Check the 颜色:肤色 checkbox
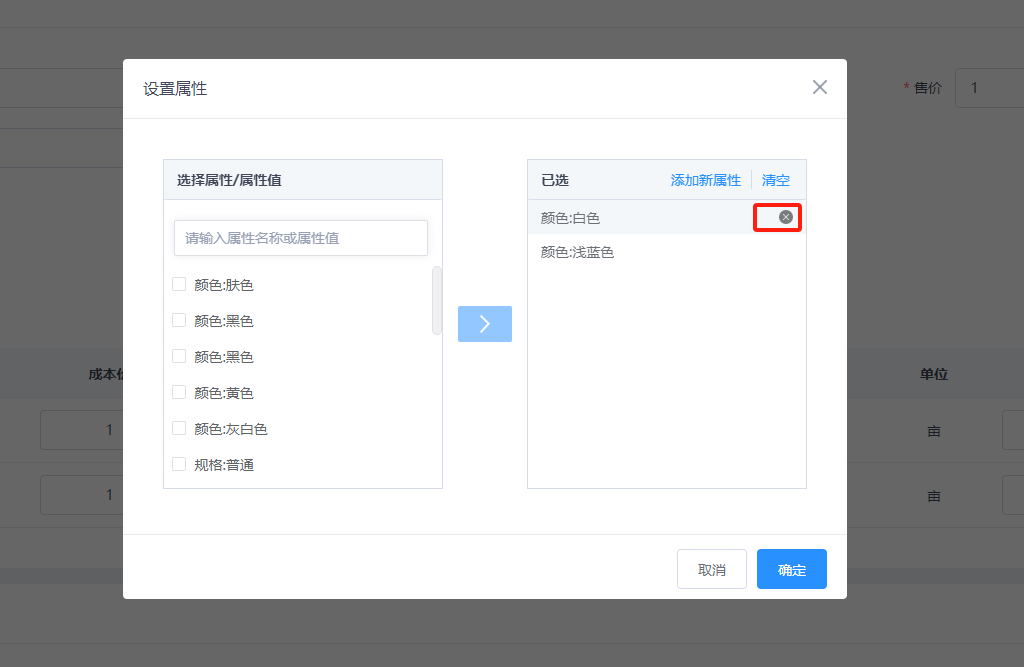 [179, 284]
